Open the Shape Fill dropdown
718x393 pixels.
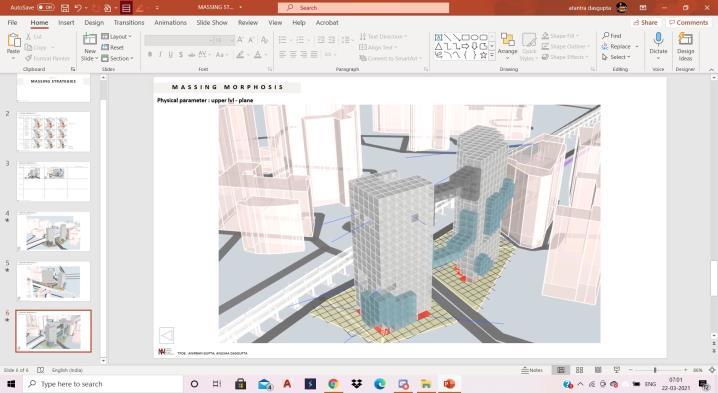pyautogui.click(x=560, y=36)
